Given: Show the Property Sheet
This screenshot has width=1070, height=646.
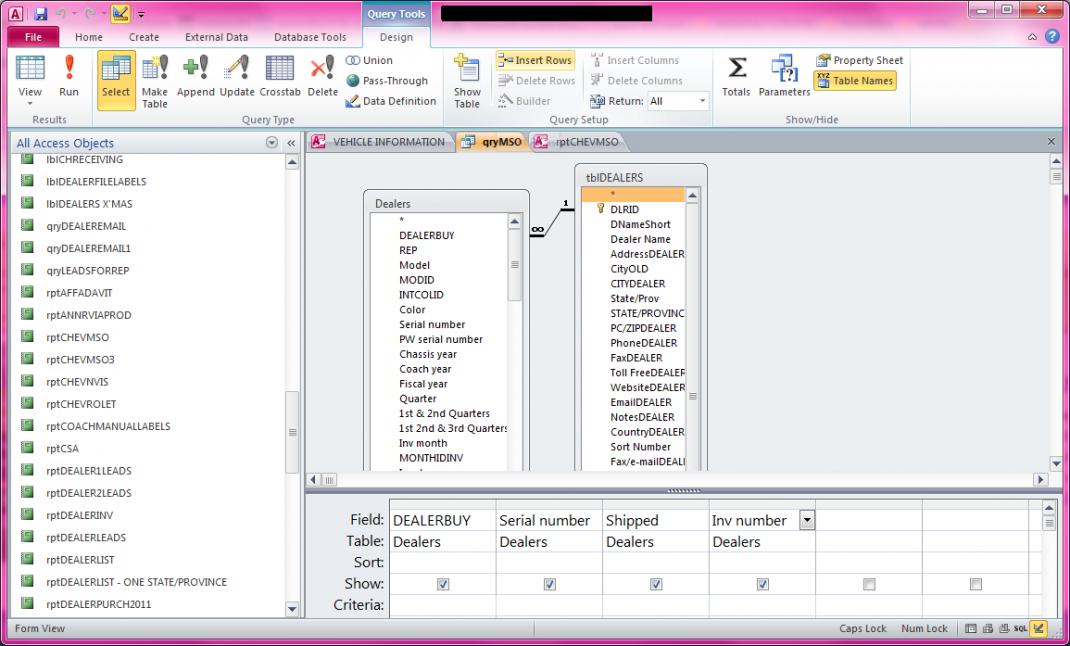Looking at the screenshot, I should pos(859,60).
